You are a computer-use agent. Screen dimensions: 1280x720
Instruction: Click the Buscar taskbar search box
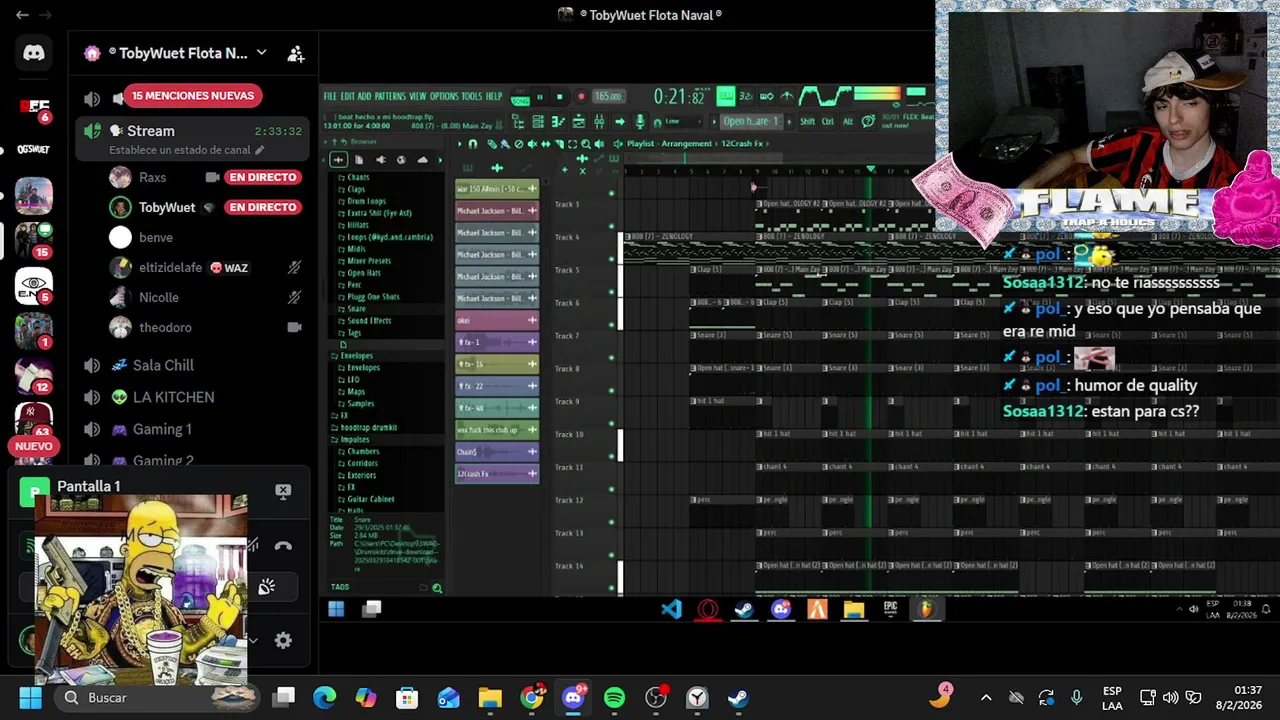coord(158,697)
